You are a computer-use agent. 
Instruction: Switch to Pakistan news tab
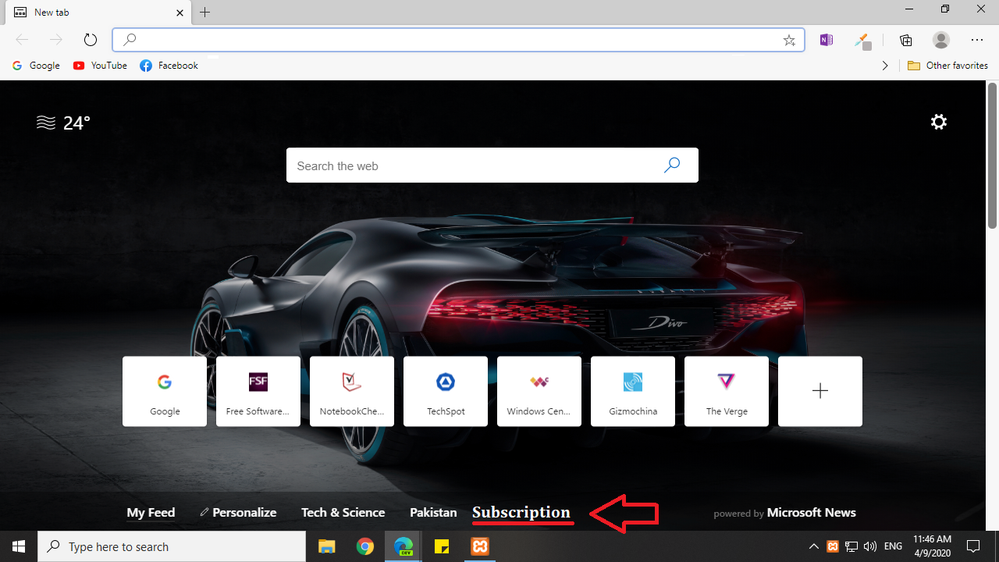click(x=433, y=512)
